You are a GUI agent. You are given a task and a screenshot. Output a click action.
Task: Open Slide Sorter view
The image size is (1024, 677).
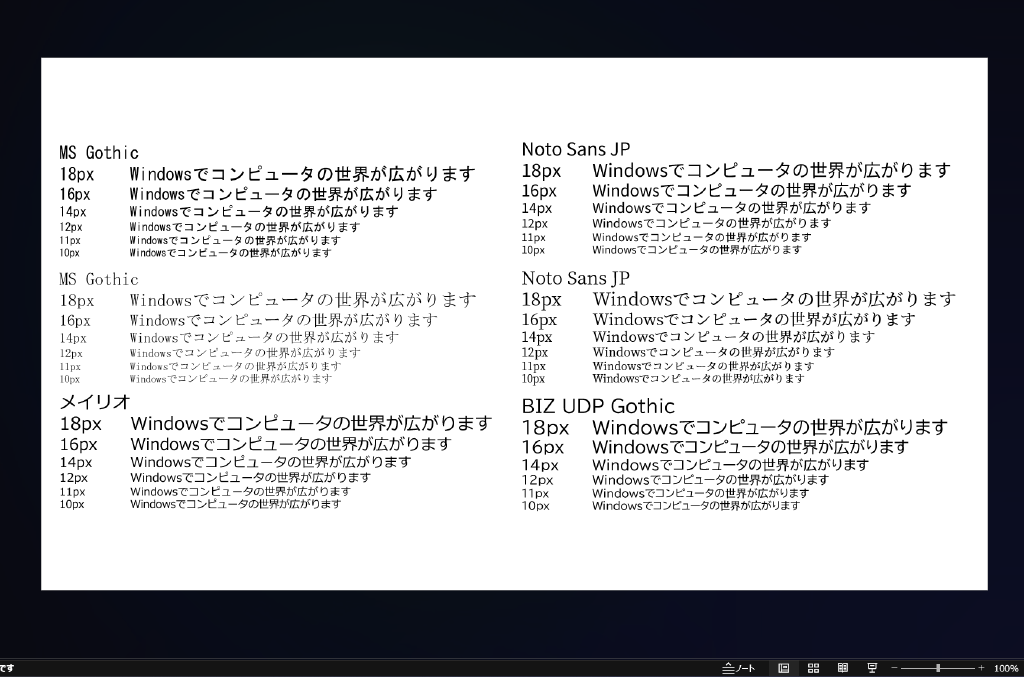(x=813, y=668)
